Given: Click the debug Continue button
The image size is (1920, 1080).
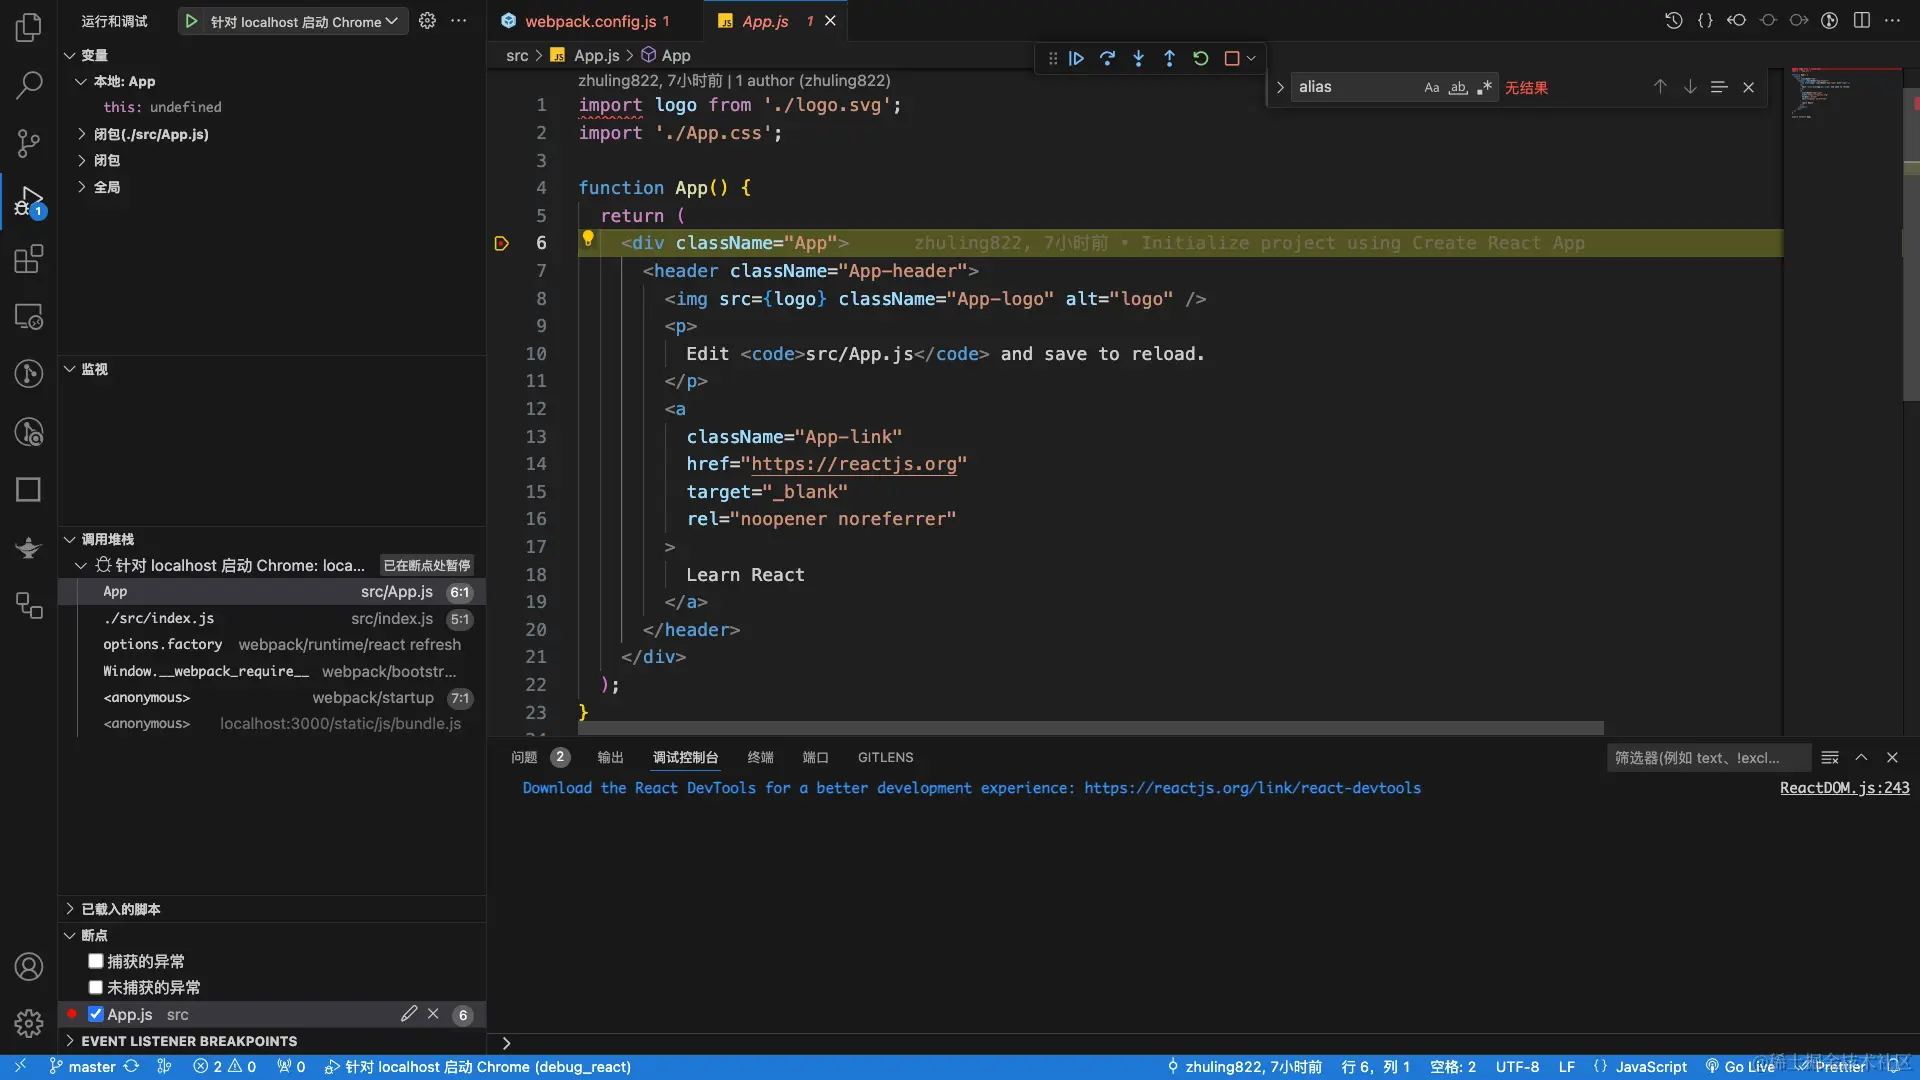Looking at the screenshot, I should 1076,58.
